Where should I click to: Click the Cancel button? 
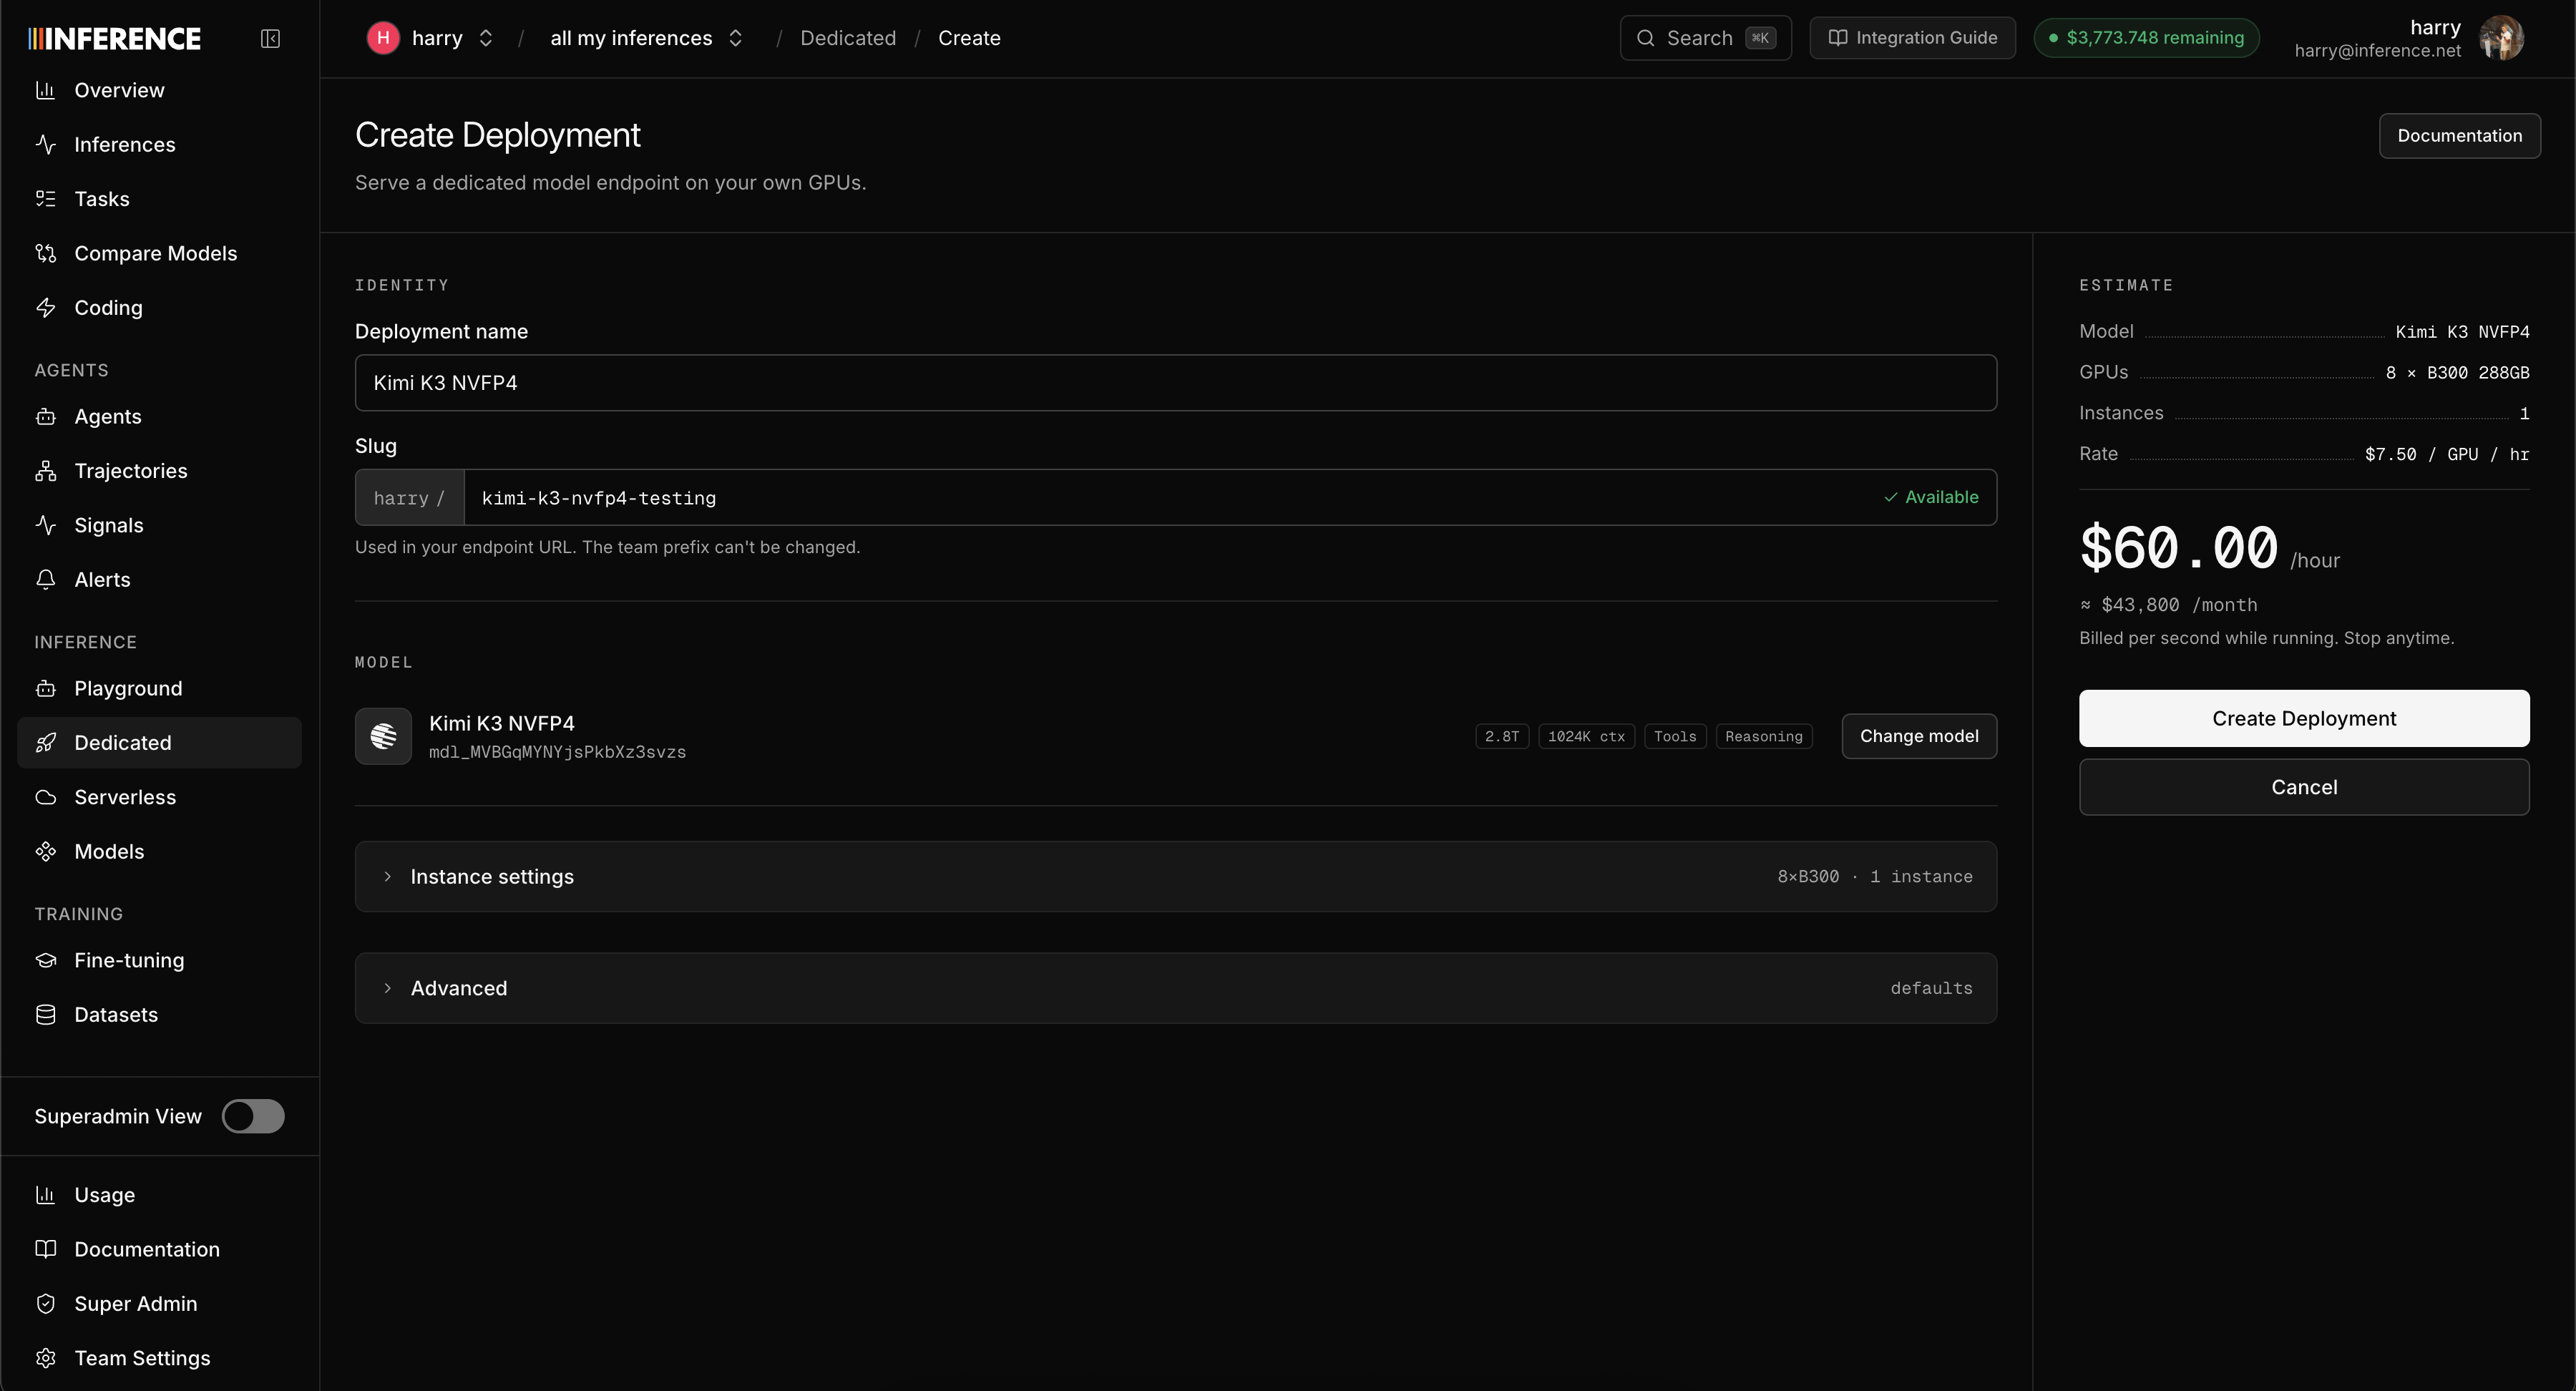point(2304,787)
